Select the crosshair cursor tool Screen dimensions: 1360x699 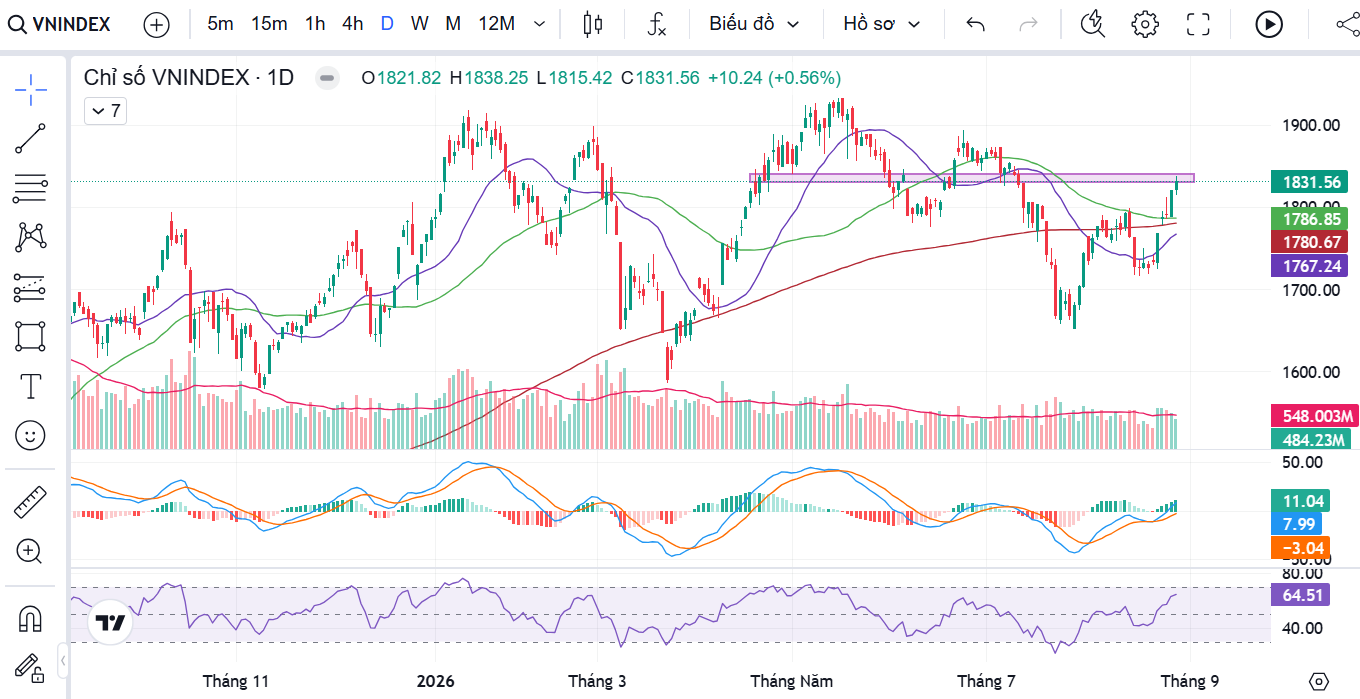point(31,90)
